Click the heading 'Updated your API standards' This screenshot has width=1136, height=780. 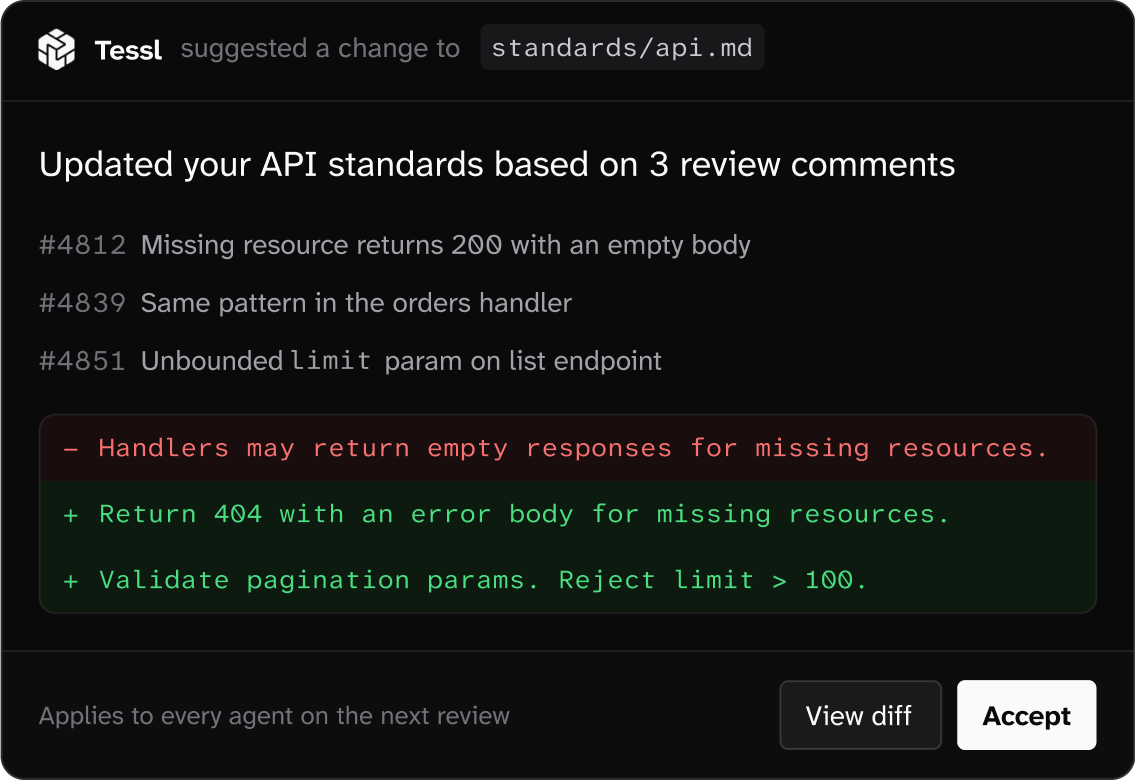click(x=497, y=164)
